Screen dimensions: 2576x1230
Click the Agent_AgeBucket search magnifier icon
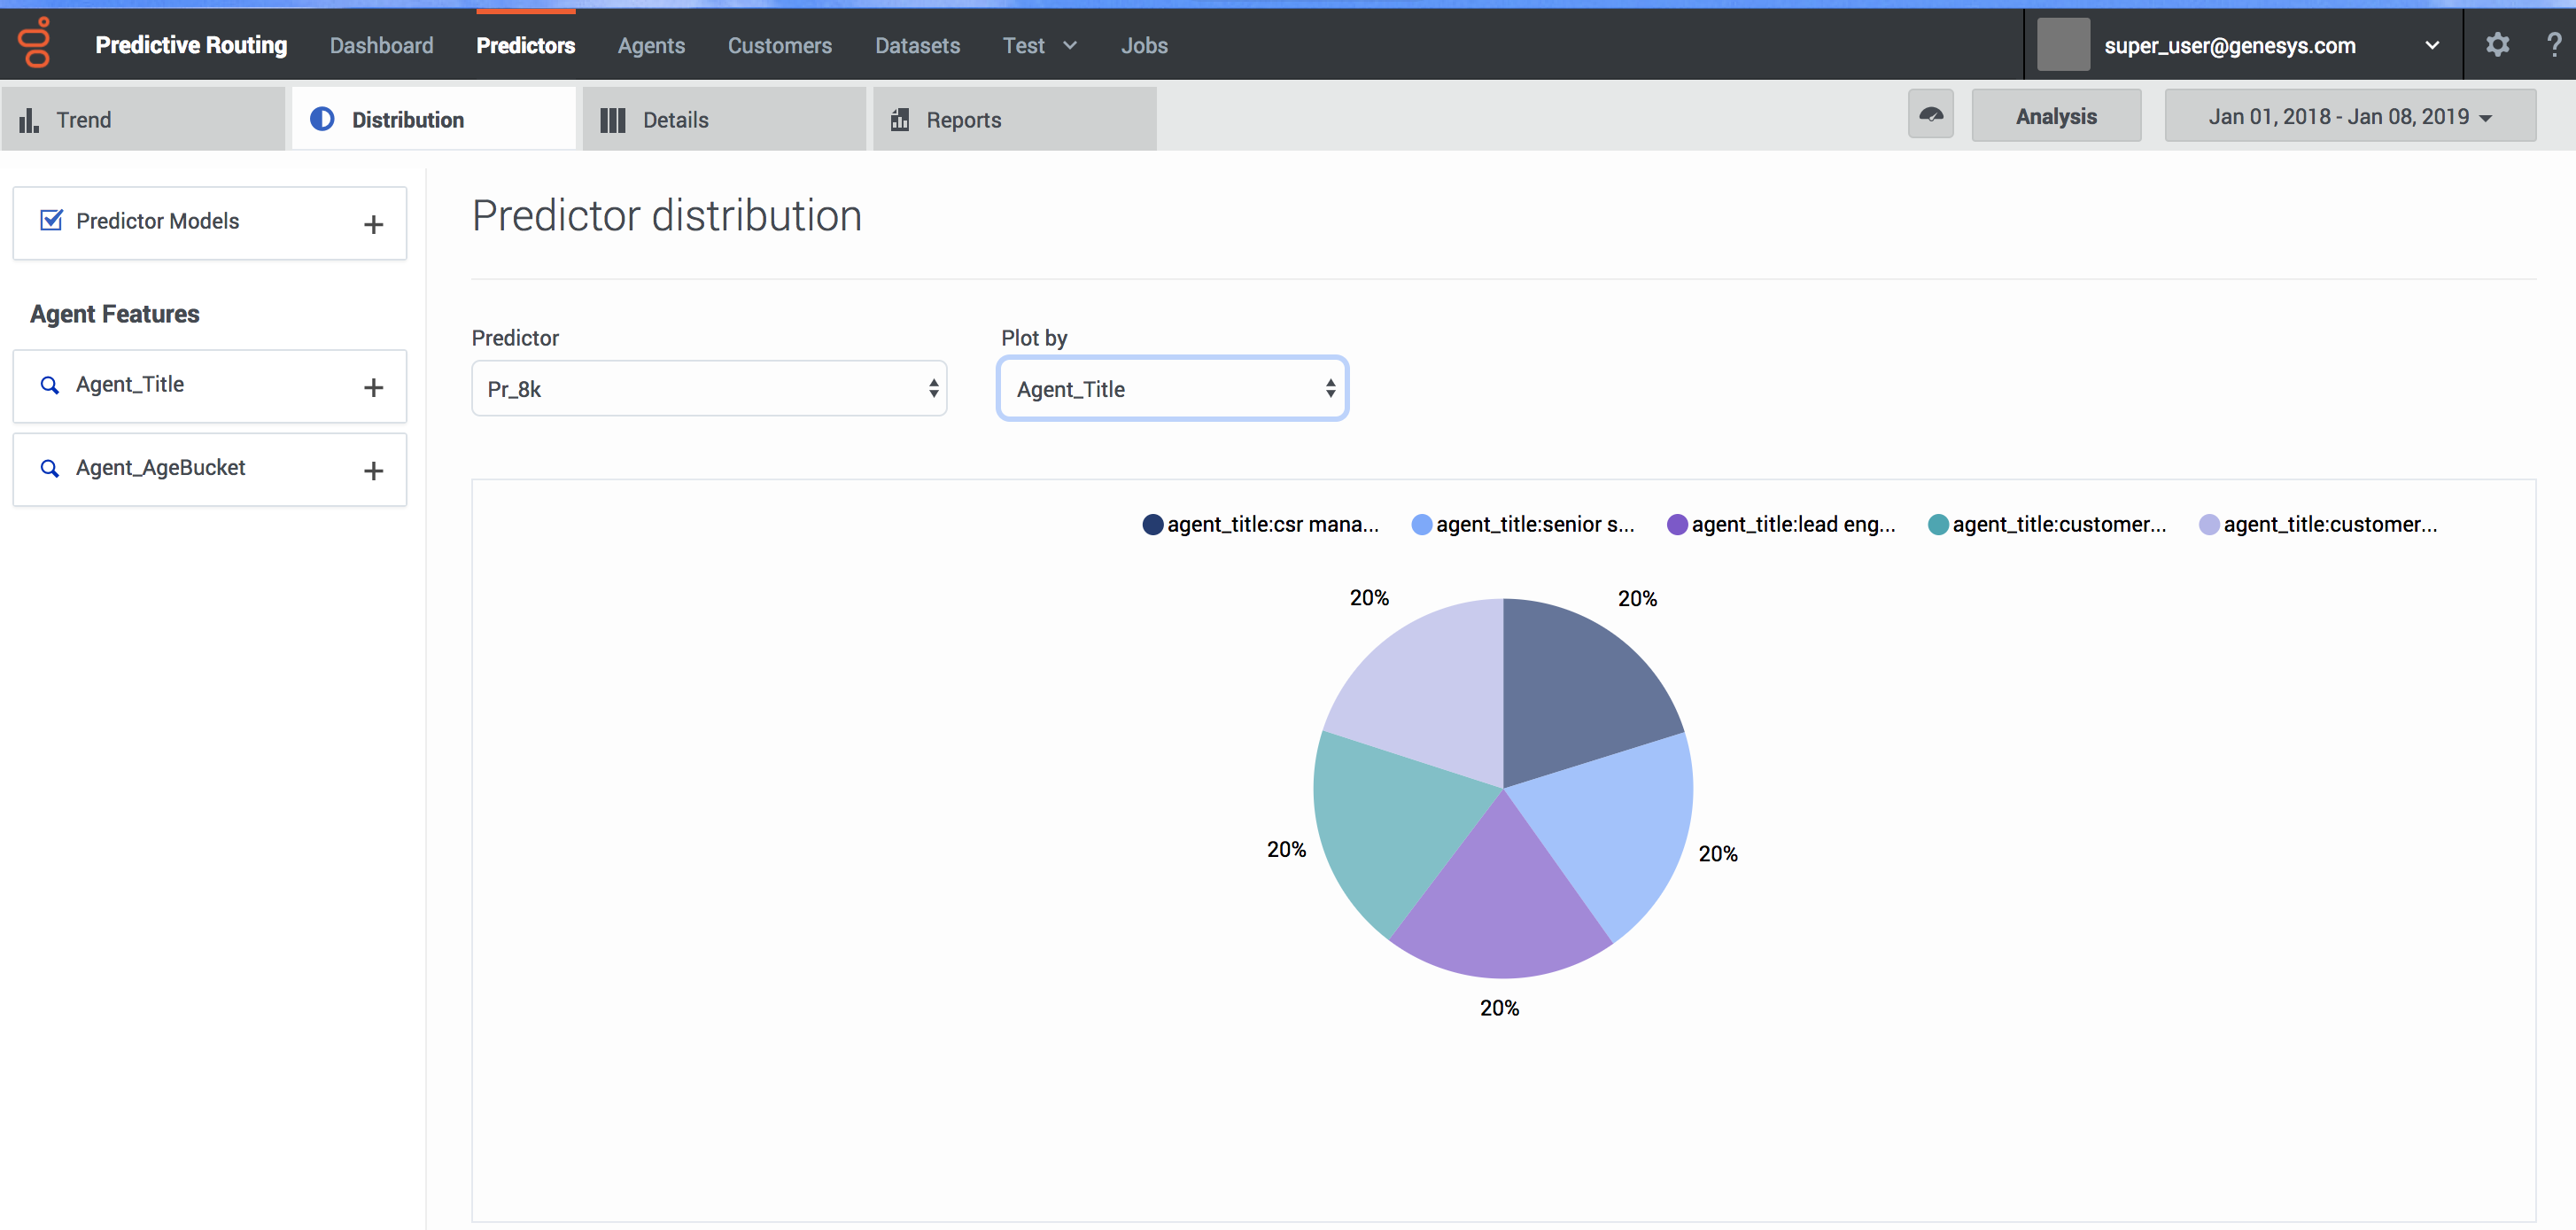pyautogui.click(x=49, y=468)
